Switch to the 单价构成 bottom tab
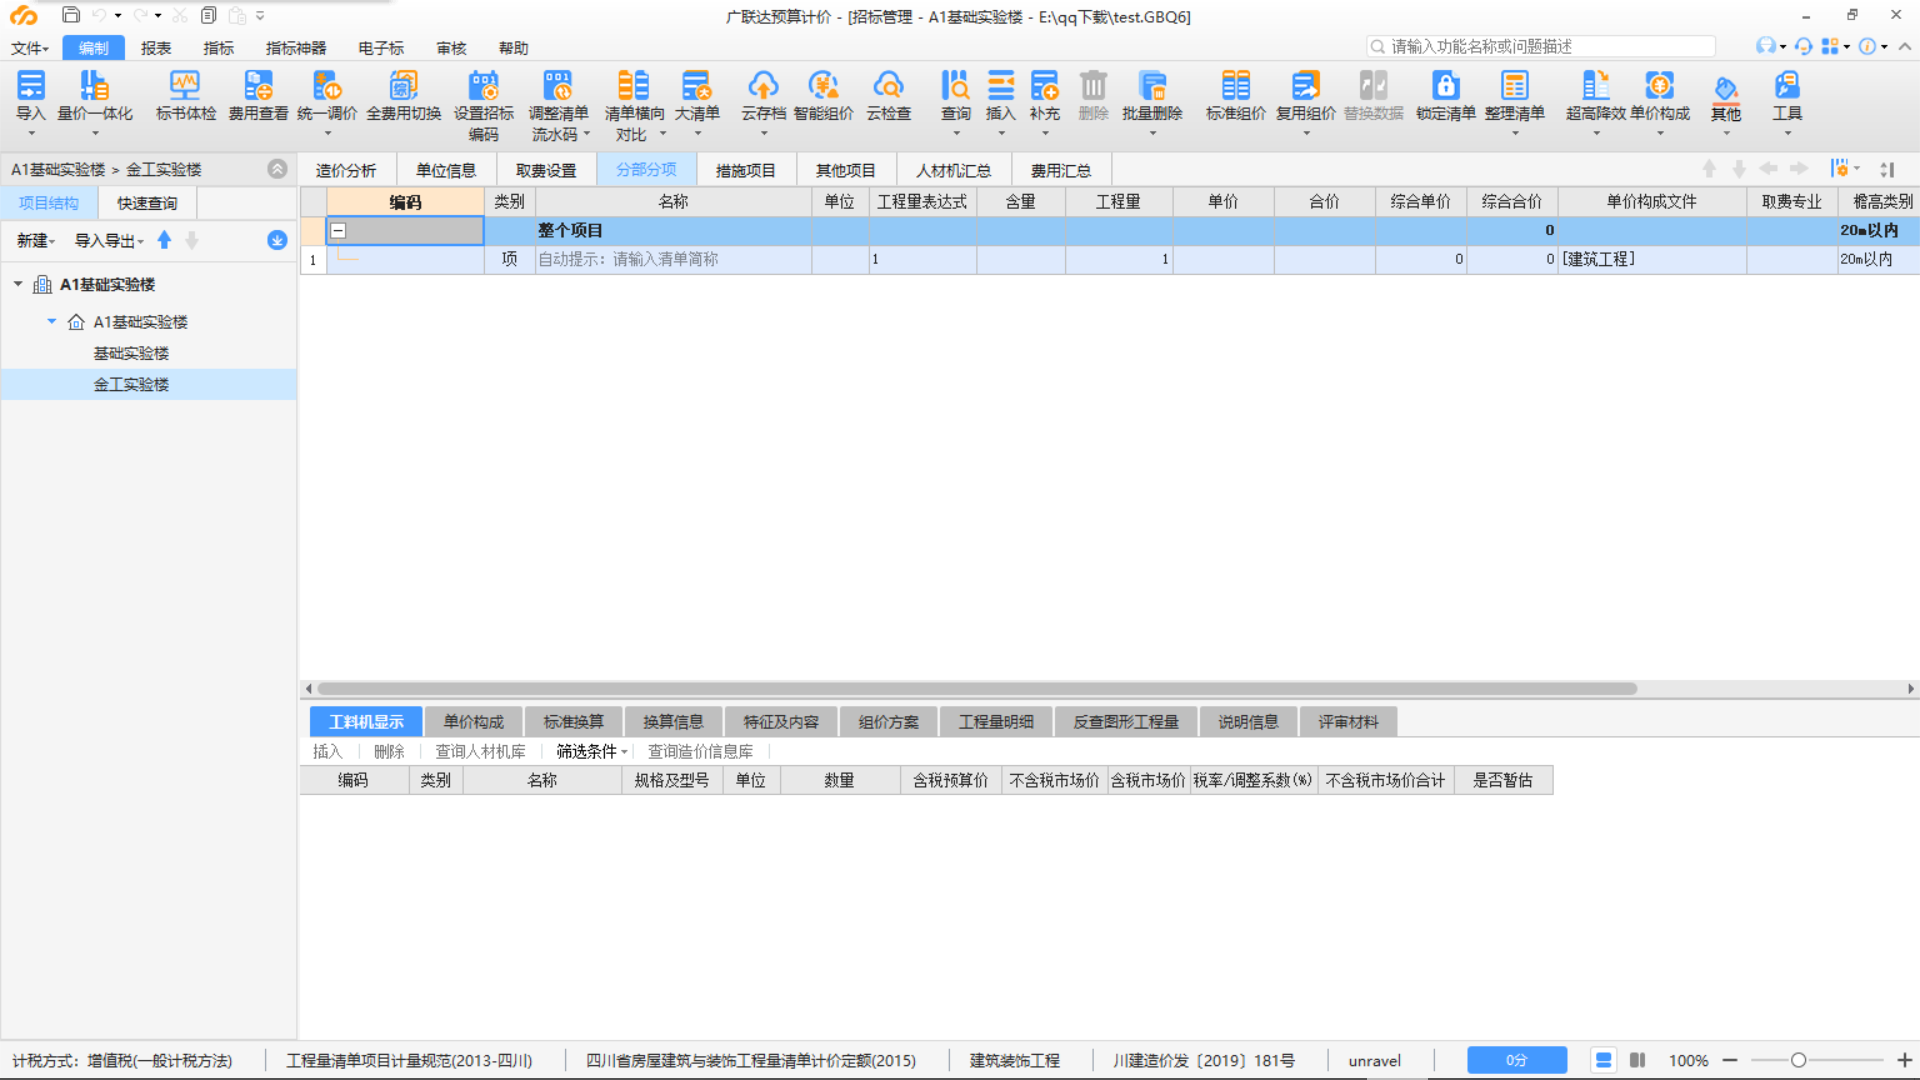Screen dimensions: 1920x1080 [473, 722]
